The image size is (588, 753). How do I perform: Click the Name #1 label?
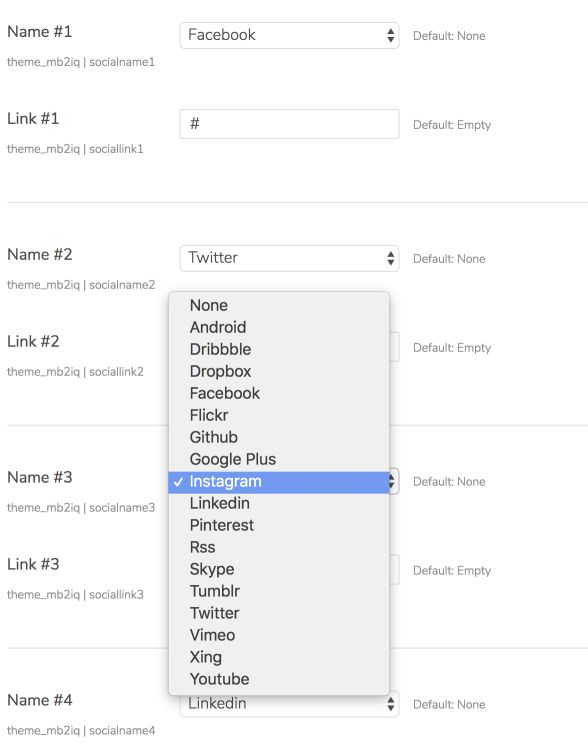click(40, 32)
